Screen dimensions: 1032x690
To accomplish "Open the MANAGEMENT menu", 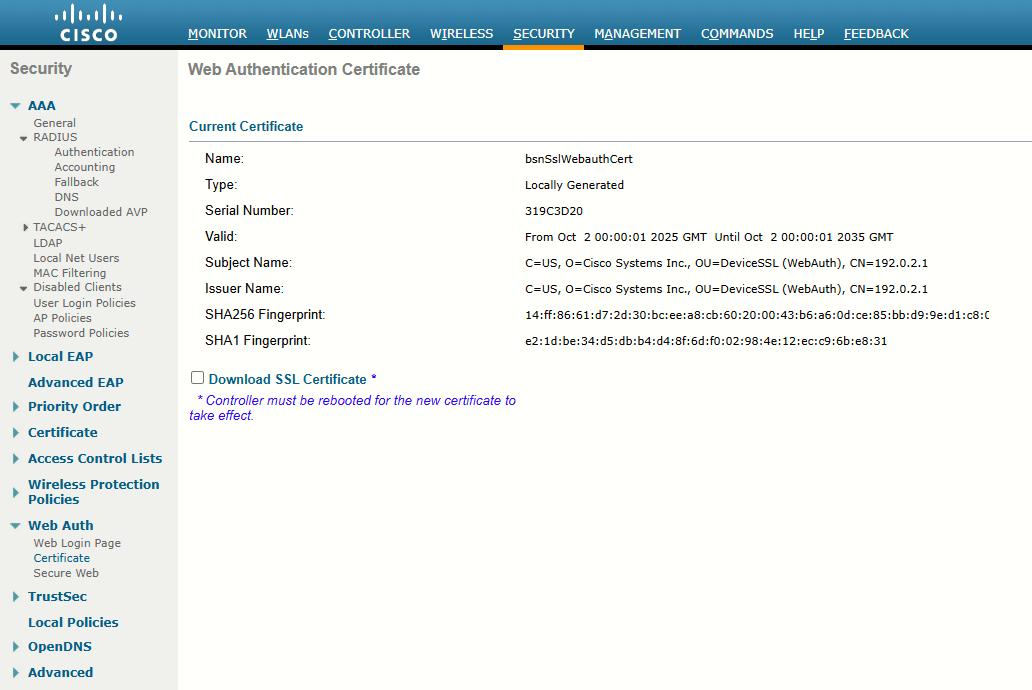I will (x=637, y=34).
